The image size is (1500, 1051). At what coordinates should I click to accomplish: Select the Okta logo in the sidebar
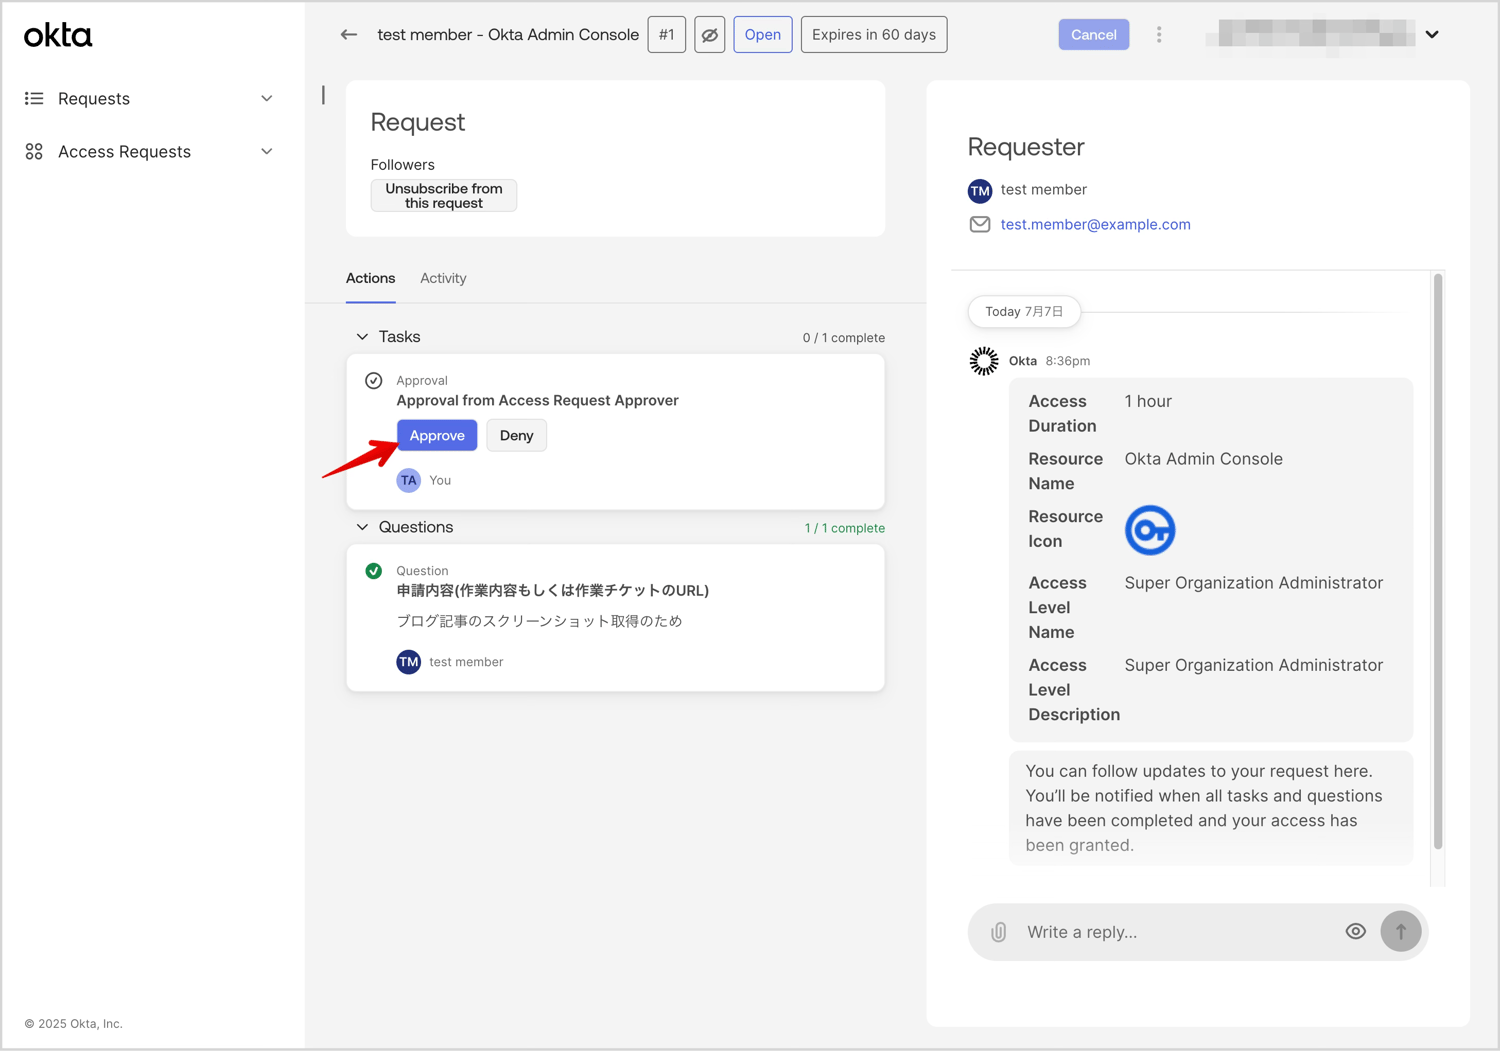click(57, 35)
